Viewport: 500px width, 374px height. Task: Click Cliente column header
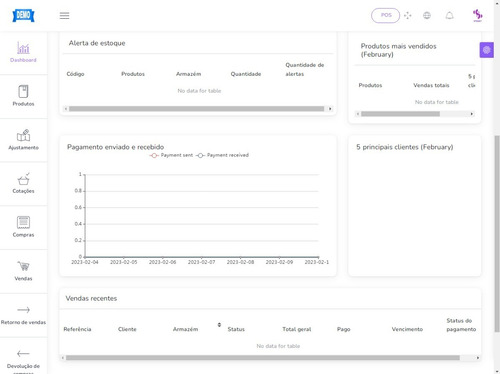(127, 329)
